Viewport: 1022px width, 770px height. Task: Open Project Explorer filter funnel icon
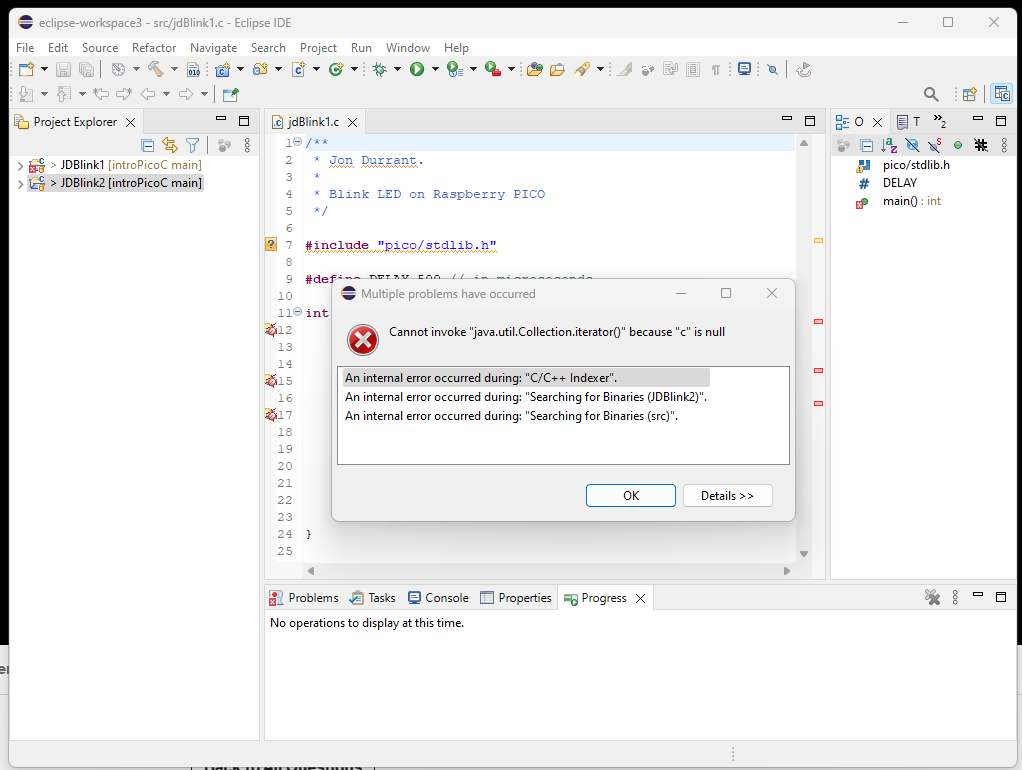click(192, 145)
